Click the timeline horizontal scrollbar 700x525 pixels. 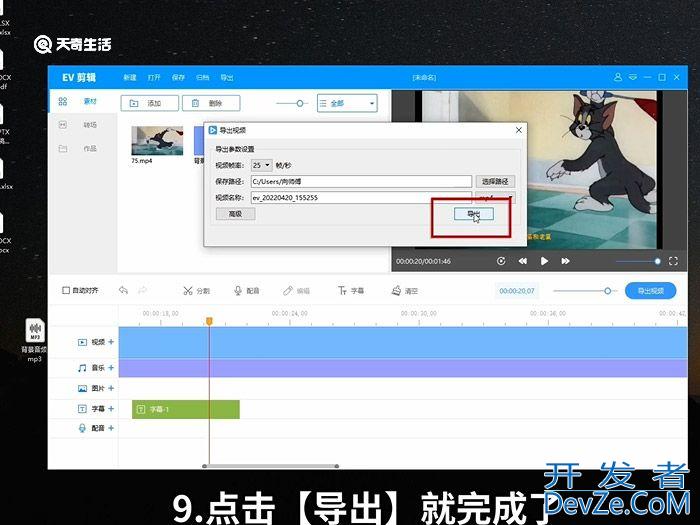(x=271, y=466)
